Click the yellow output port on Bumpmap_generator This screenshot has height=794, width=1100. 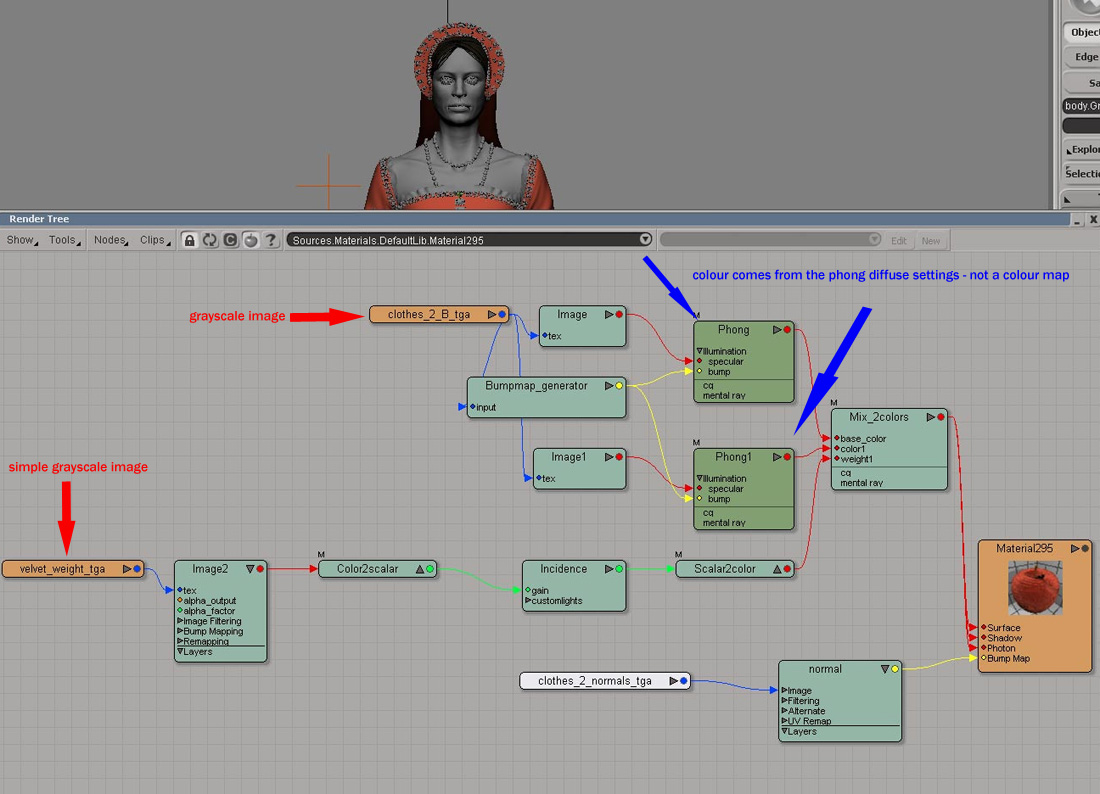tap(620, 386)
